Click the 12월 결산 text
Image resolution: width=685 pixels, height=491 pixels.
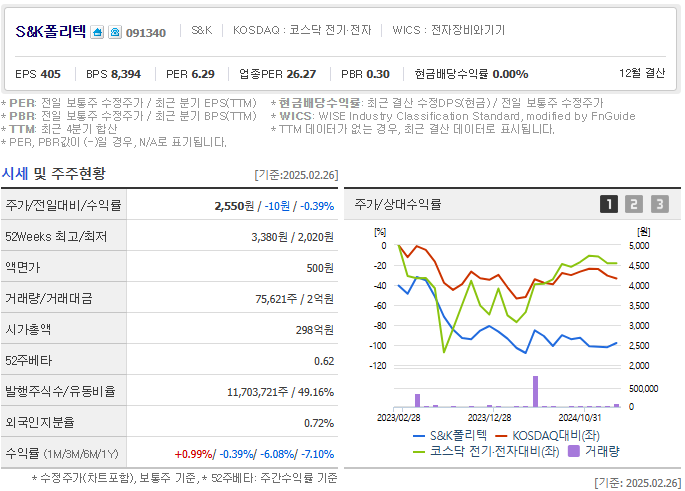coord(642,73)
